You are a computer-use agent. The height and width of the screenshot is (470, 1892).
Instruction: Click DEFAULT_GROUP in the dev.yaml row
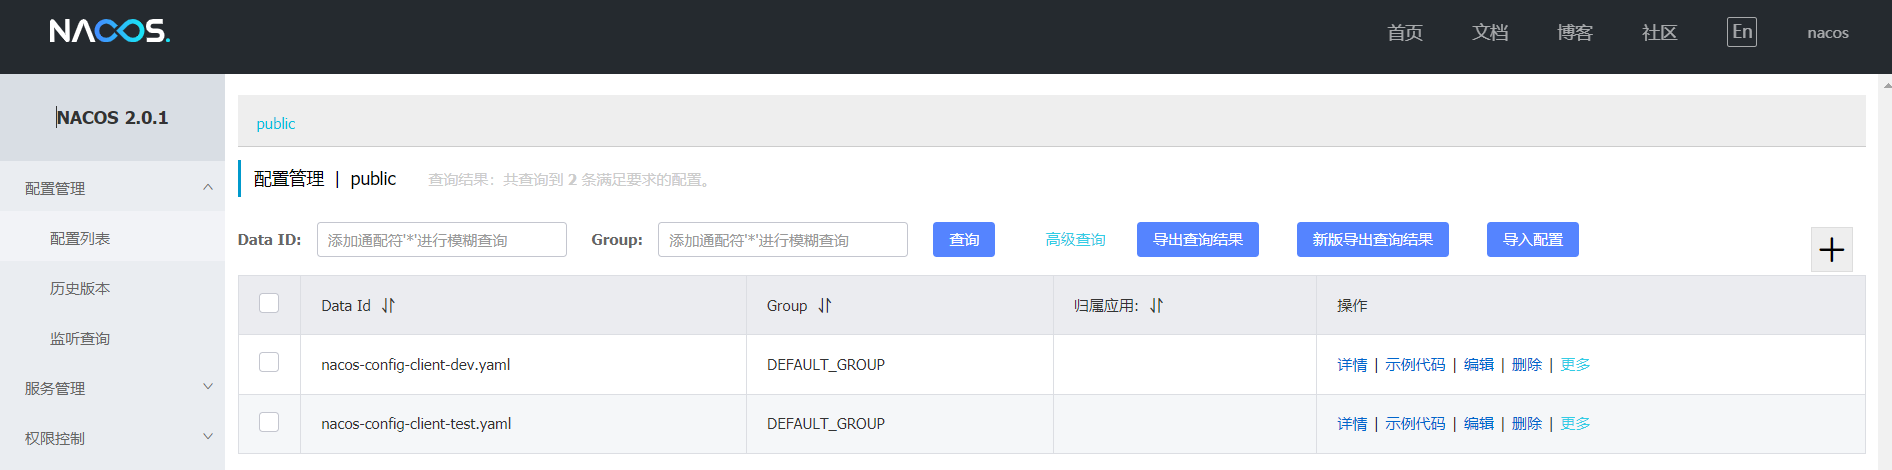(x=826, y=365)
